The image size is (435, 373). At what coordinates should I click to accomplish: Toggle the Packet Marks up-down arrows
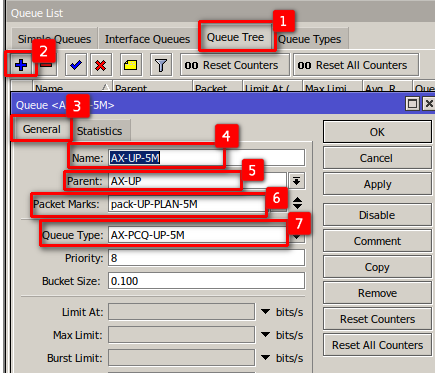pos(297,203)
